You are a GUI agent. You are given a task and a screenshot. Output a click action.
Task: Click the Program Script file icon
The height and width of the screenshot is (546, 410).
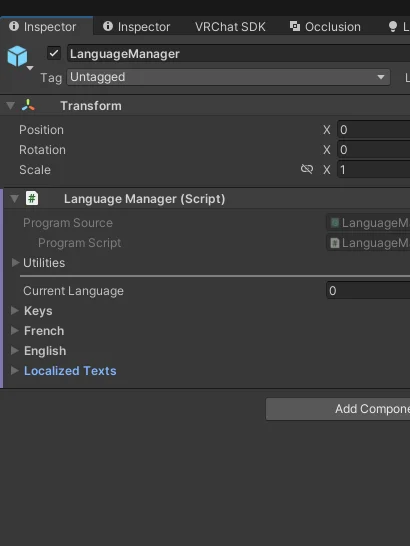tap(335, 243)
